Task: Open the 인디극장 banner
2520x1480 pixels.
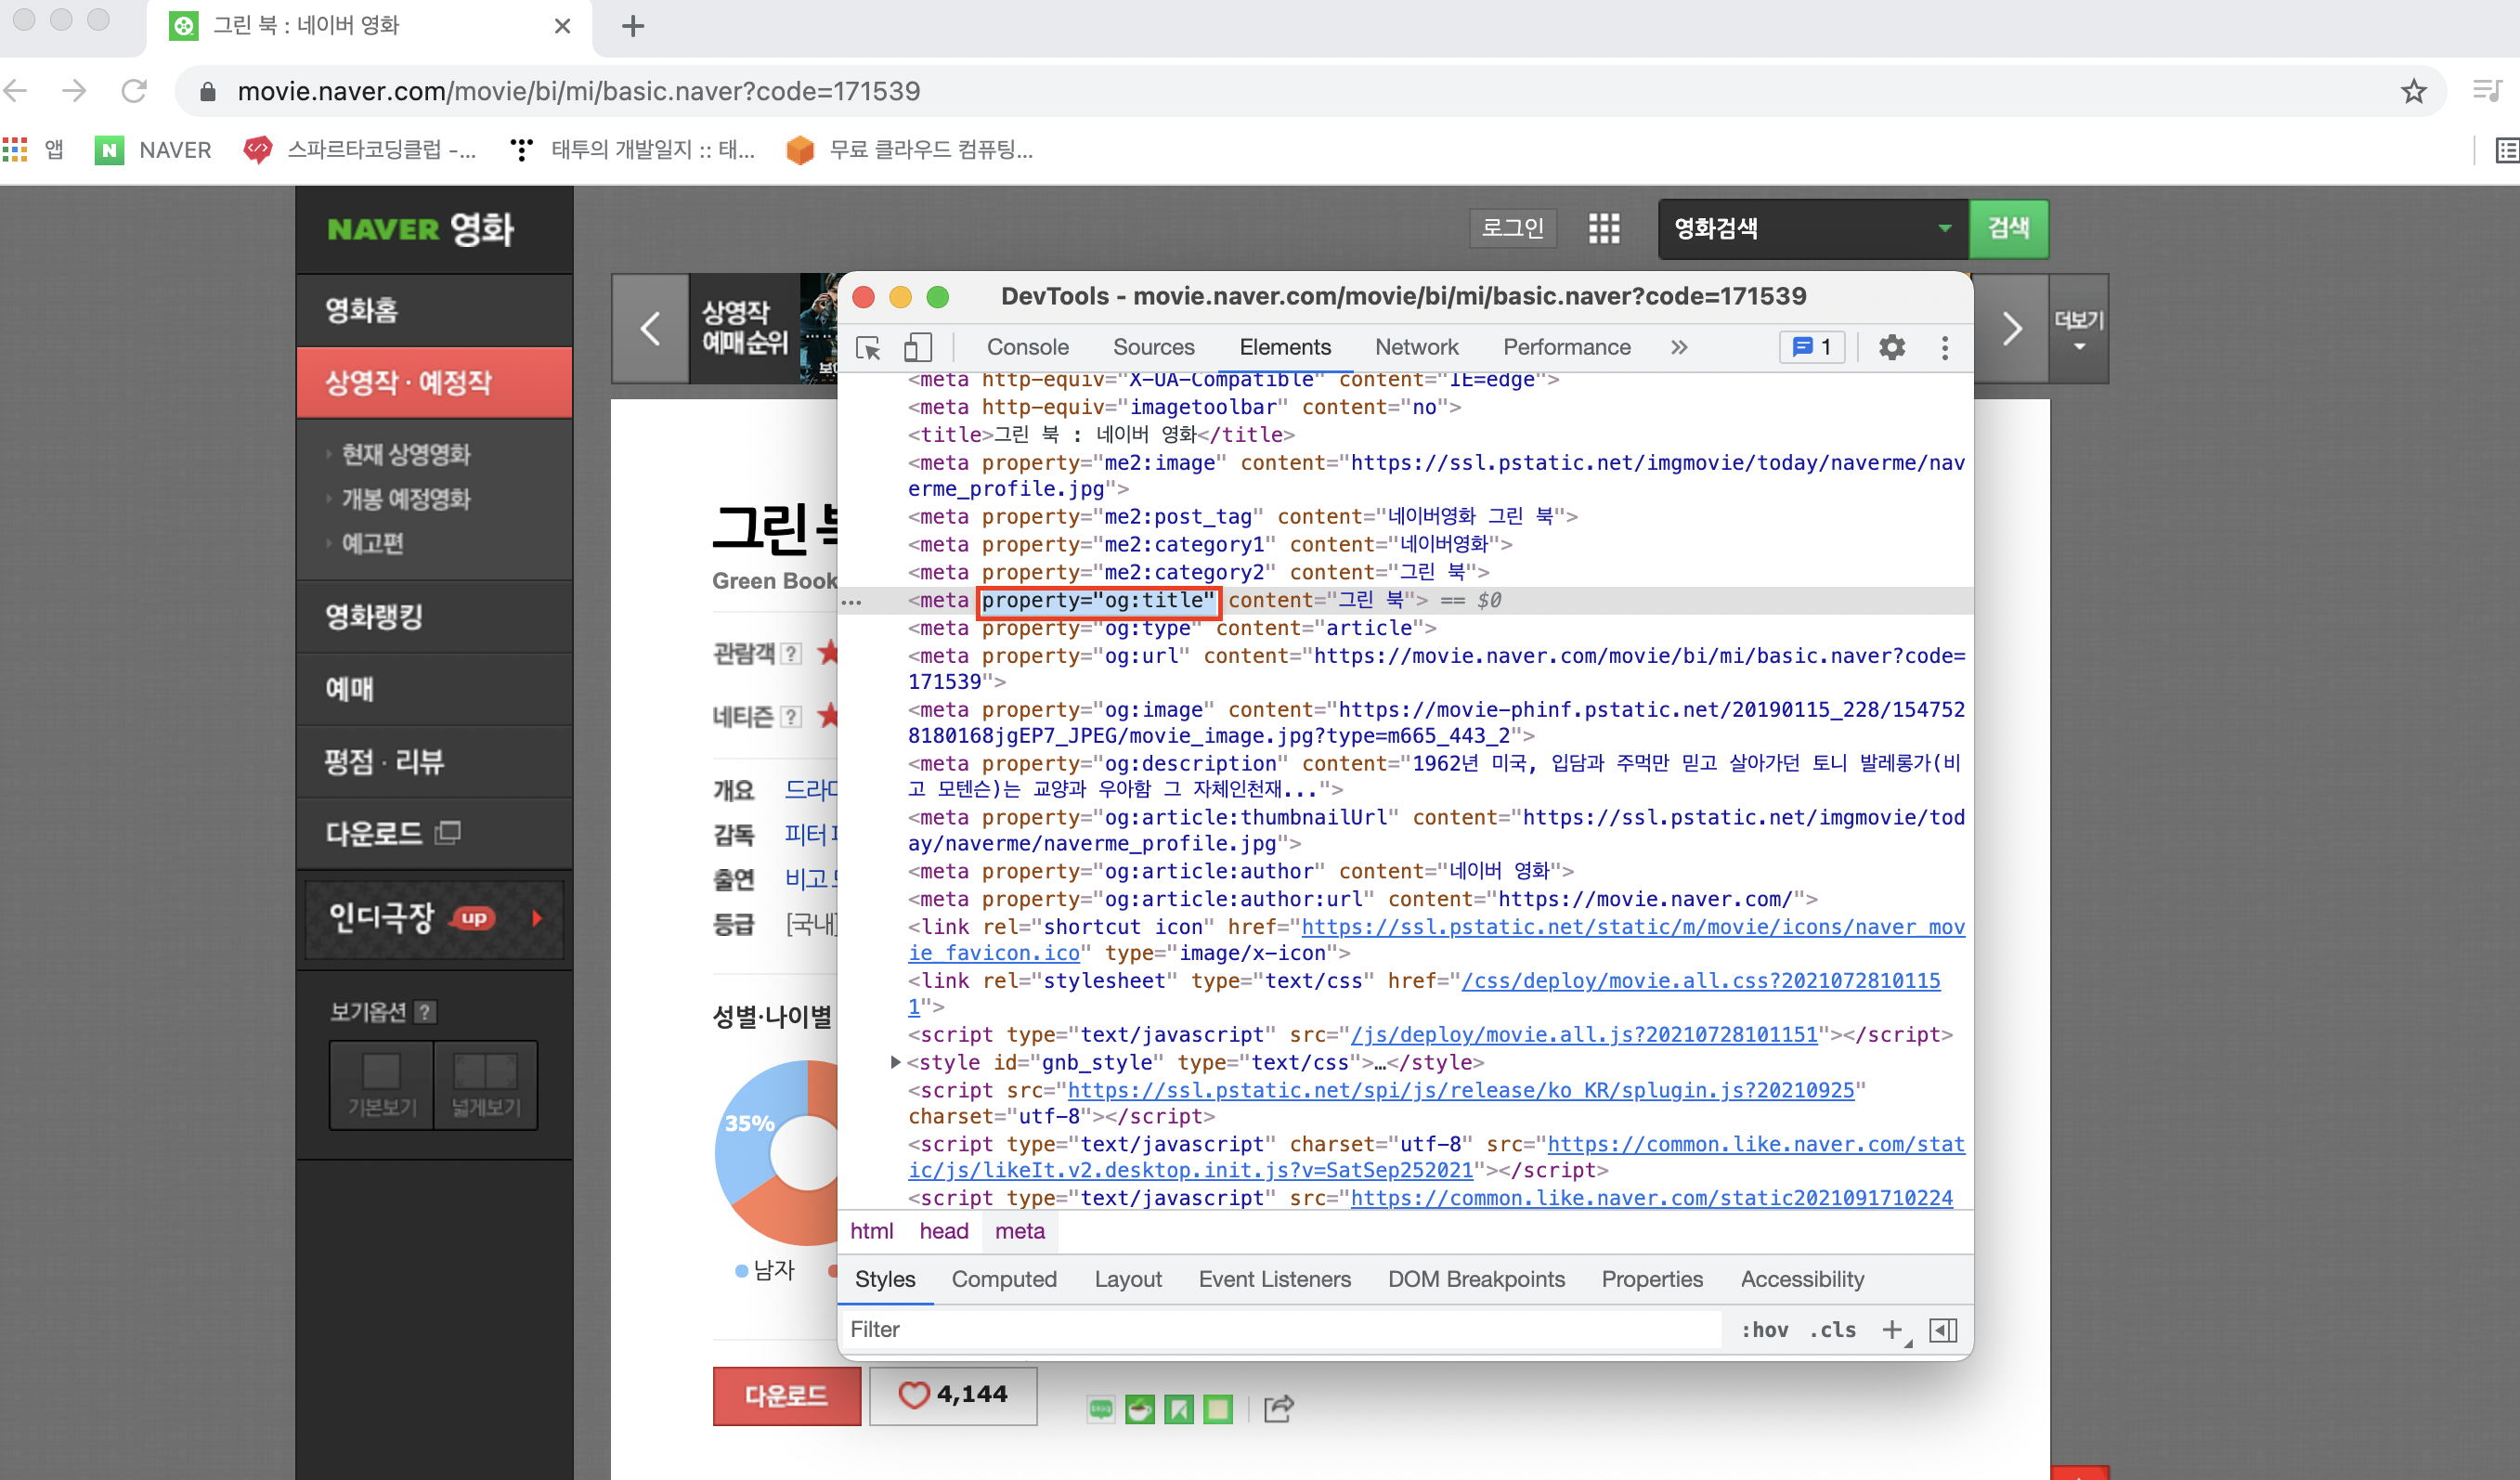Action: (434, 918)
